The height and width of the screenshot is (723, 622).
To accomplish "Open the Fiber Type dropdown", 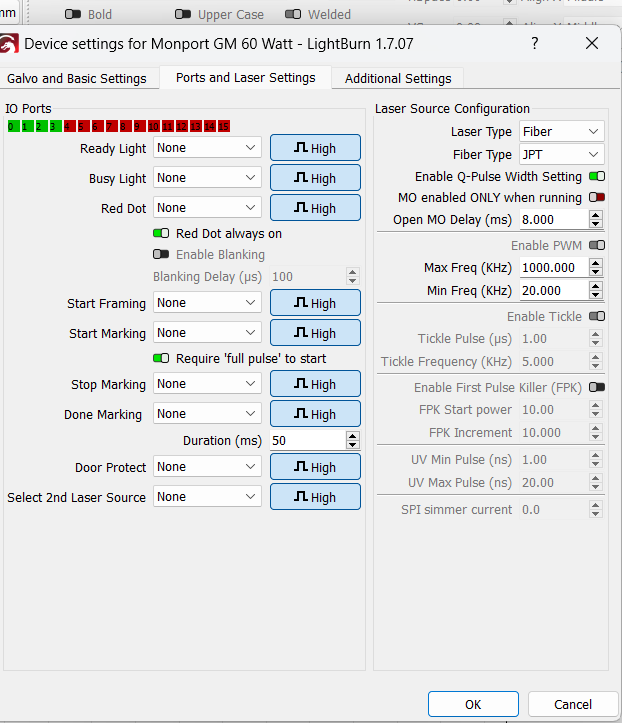I will (562, 155).
